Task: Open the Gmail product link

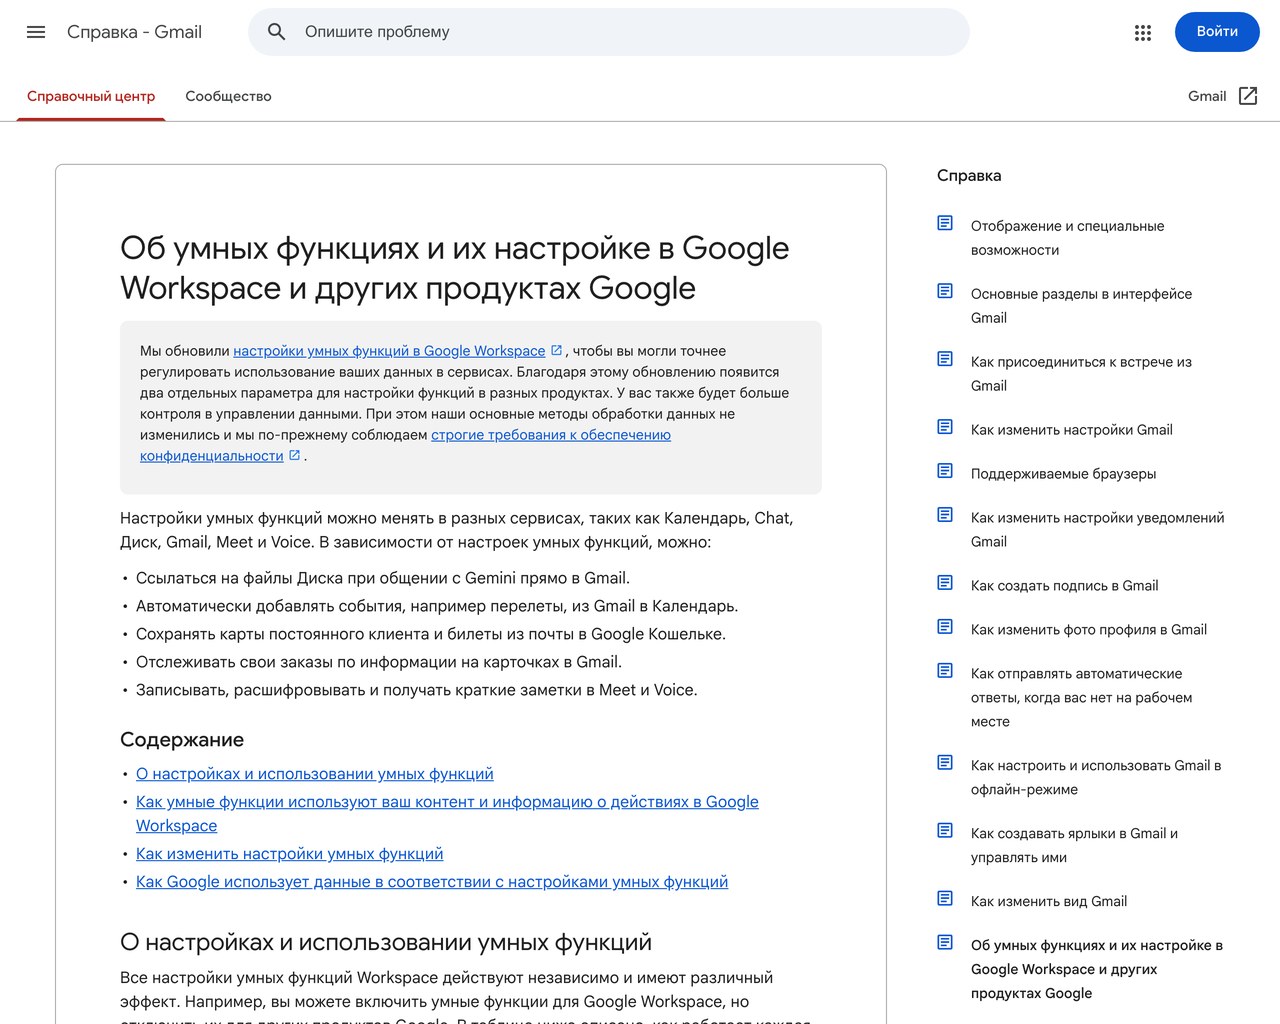Action: tap(1206, 96)
